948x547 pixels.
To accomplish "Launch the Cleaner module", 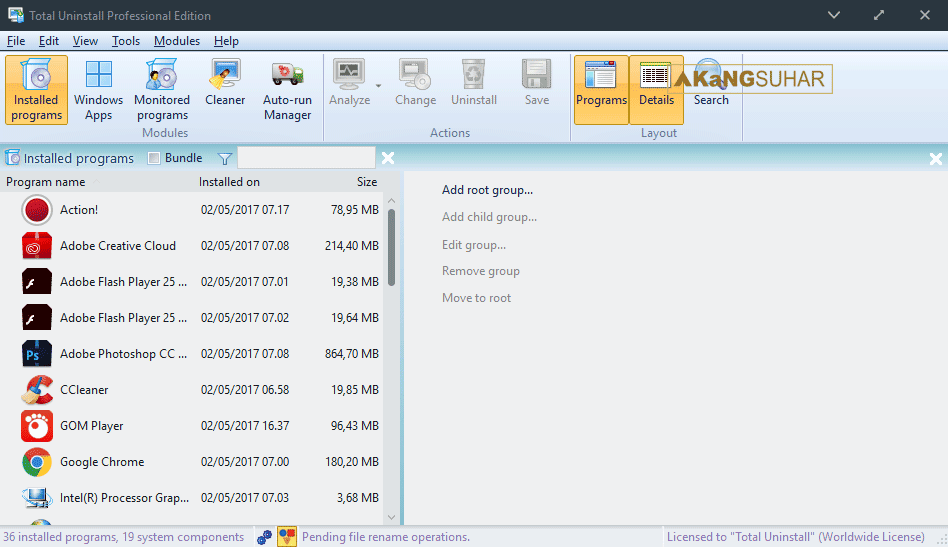I will 225,83.
